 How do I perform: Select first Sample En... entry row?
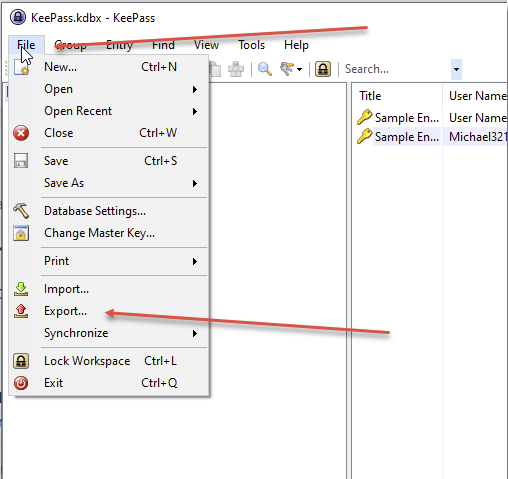point(407,118)
